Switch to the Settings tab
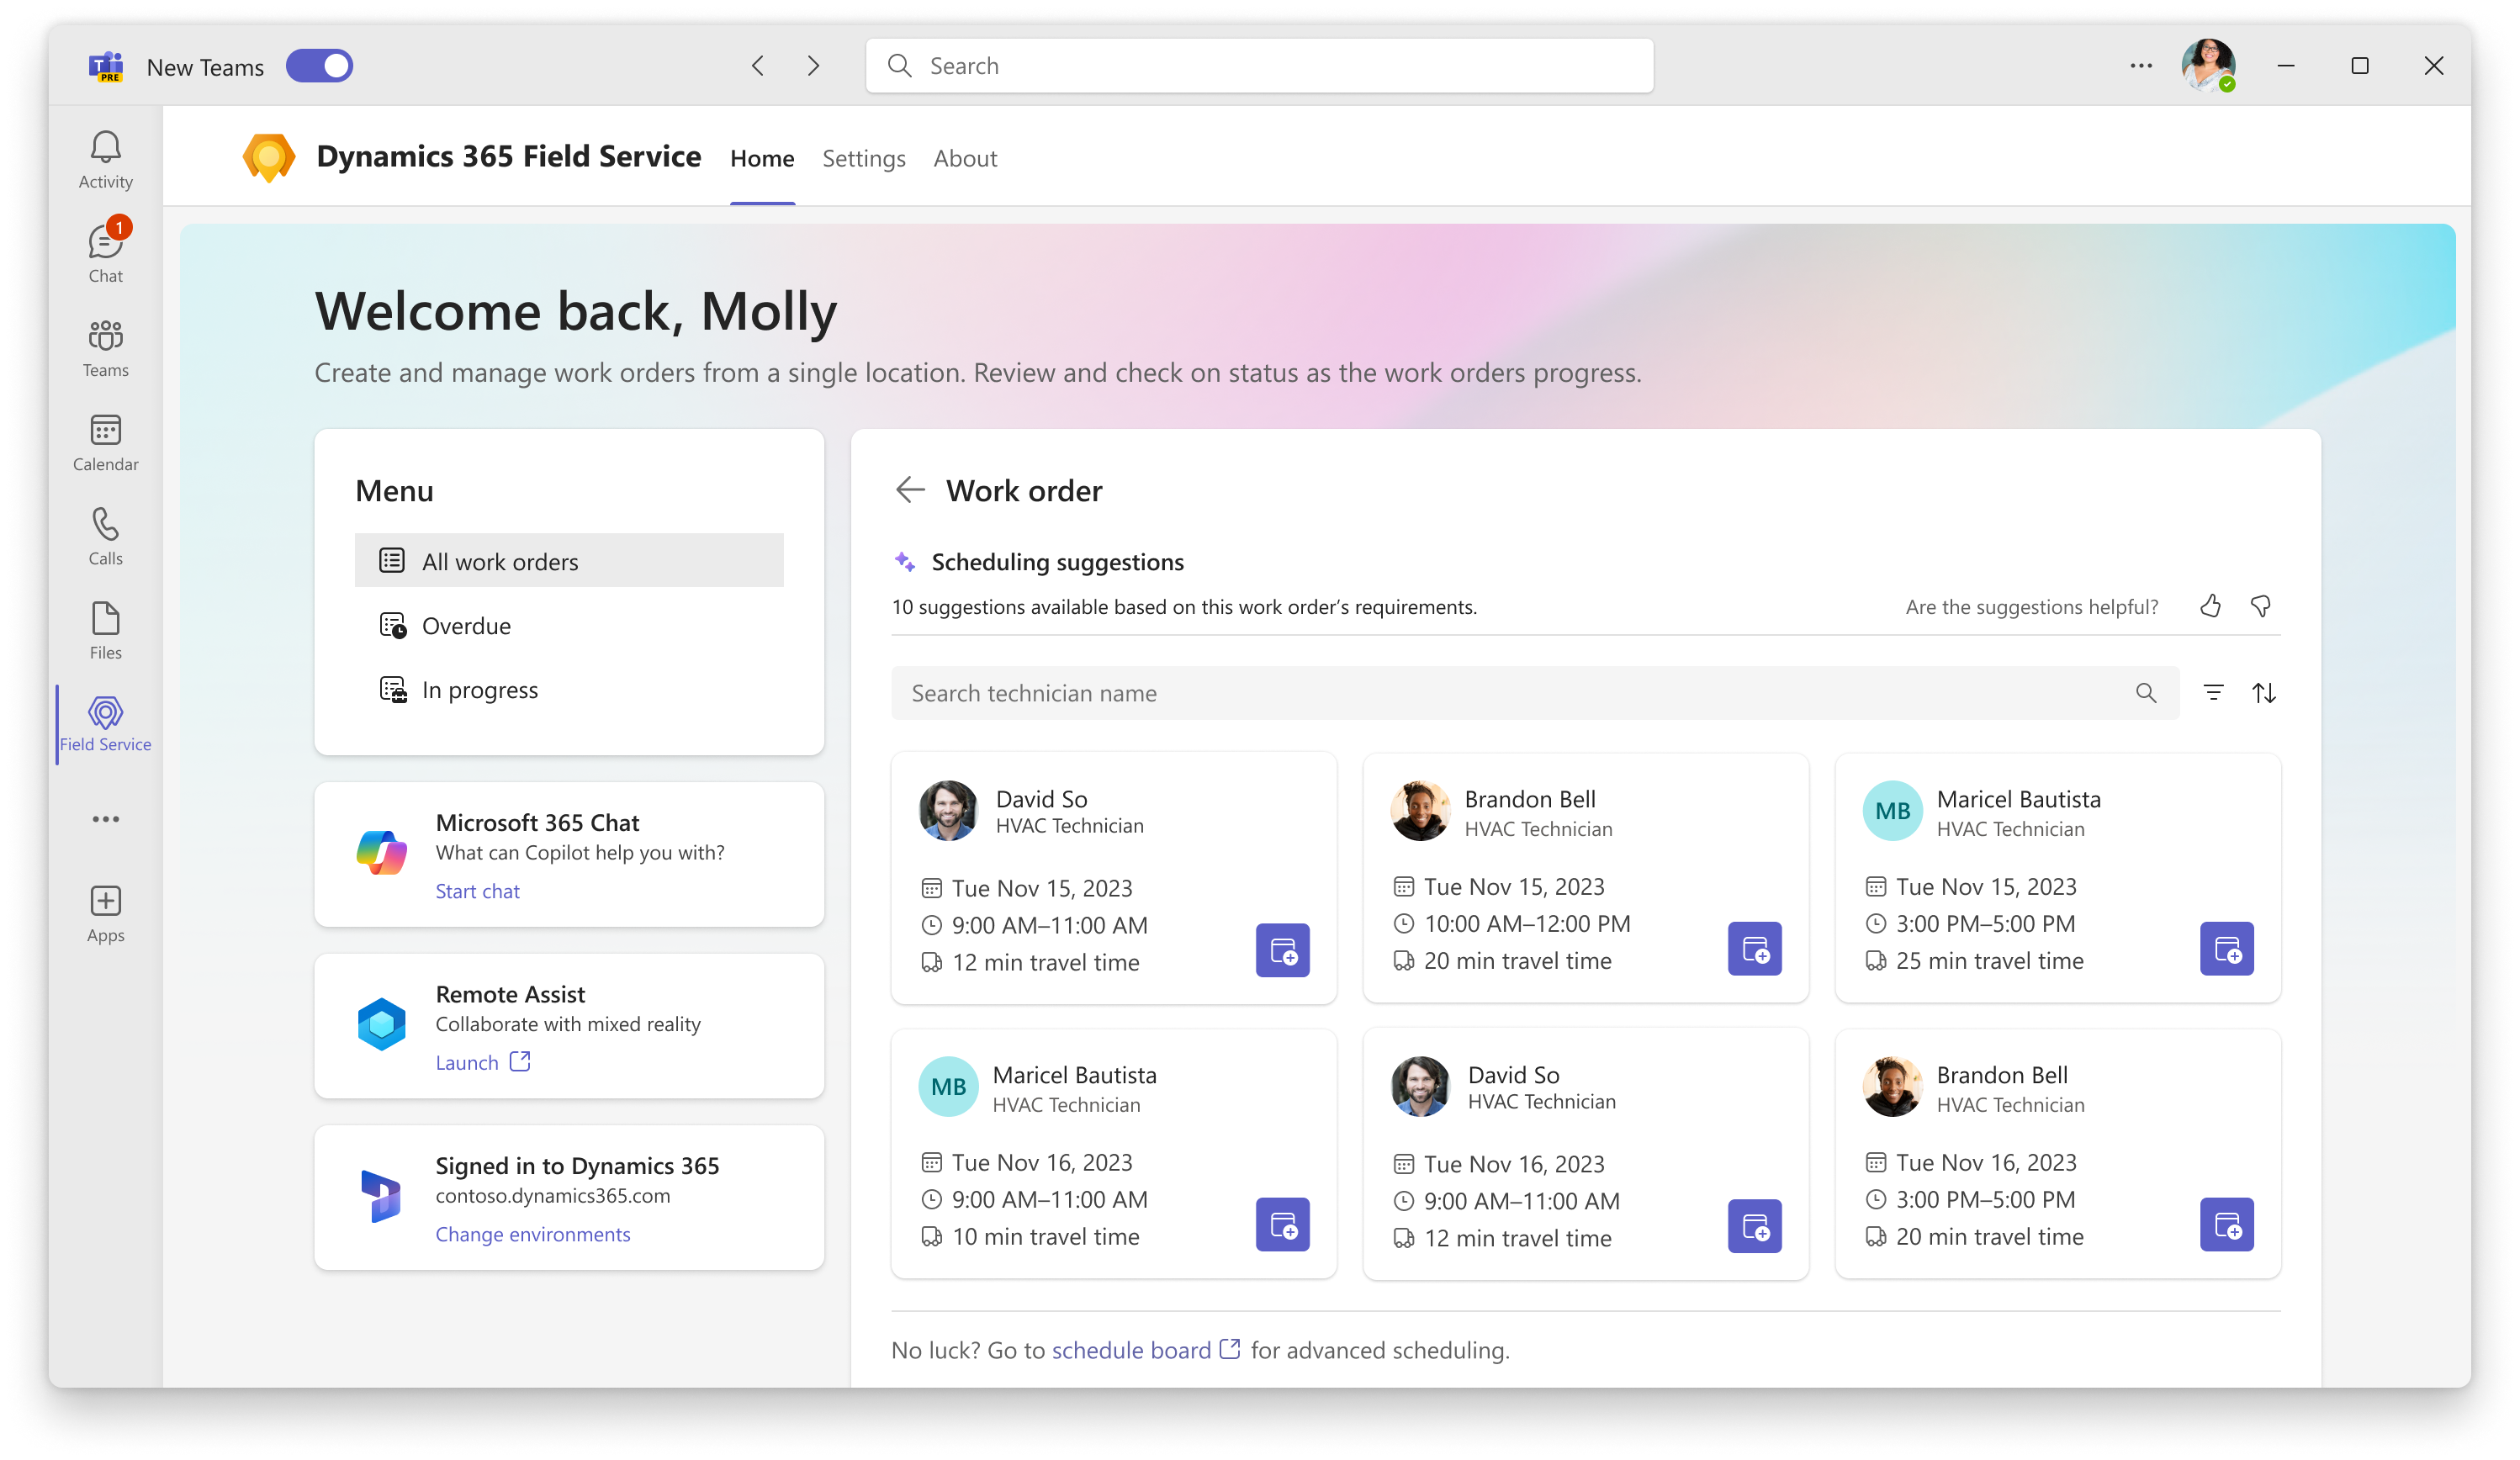 coord(863,158)
